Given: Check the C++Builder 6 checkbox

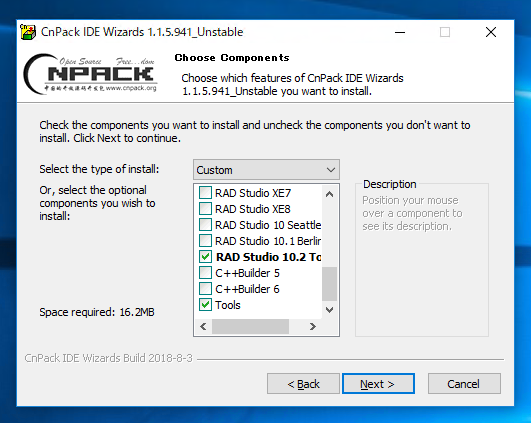Looking at the screenshot, I should click(205, 289).
